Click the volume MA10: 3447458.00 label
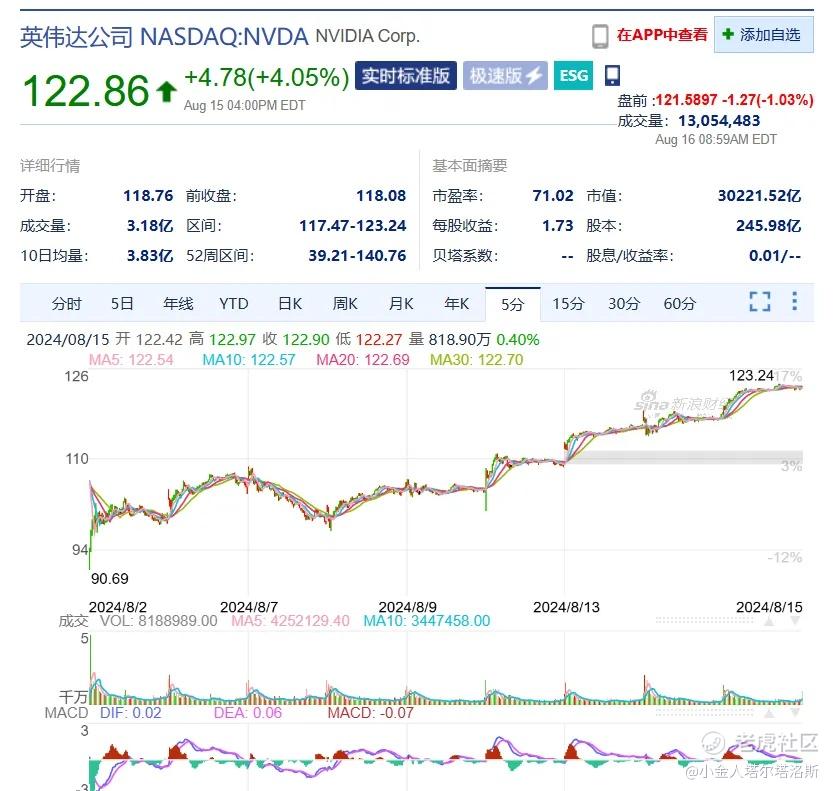The width and height of the screenshot is (834, 791). point(427,621)
